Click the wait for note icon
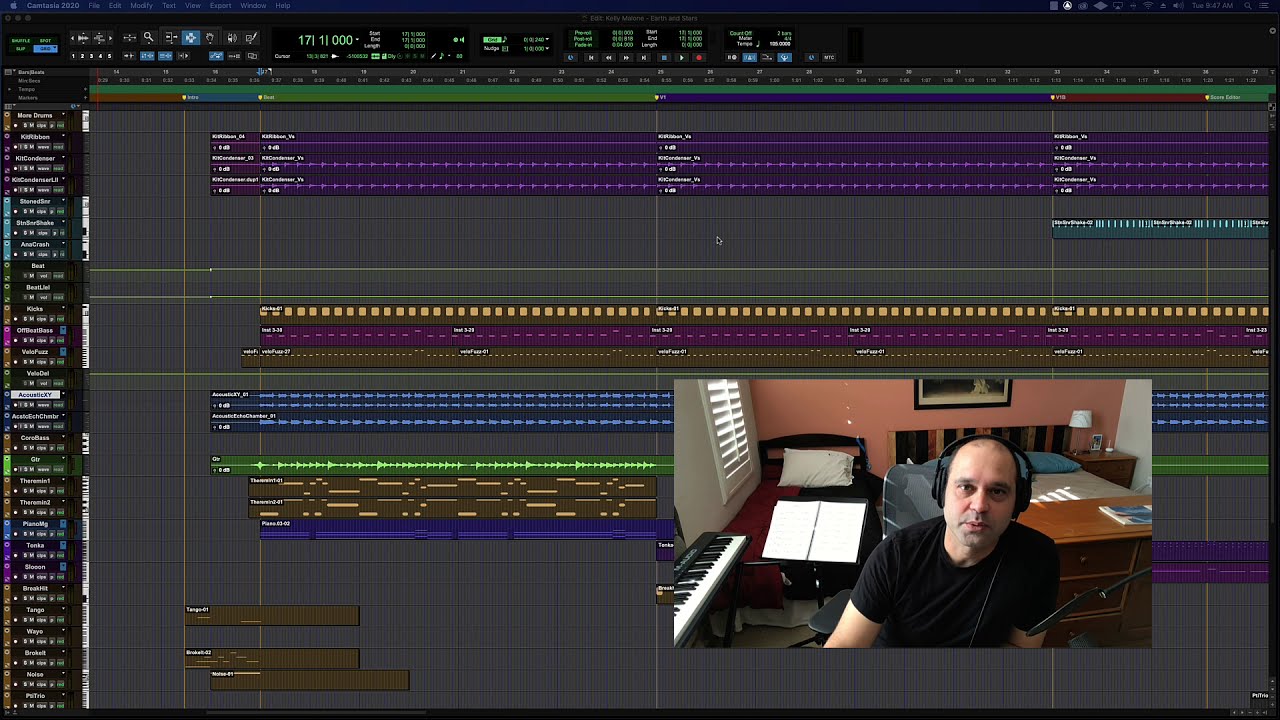This screenshot has height=720, width=1280. tap(732, 58)
